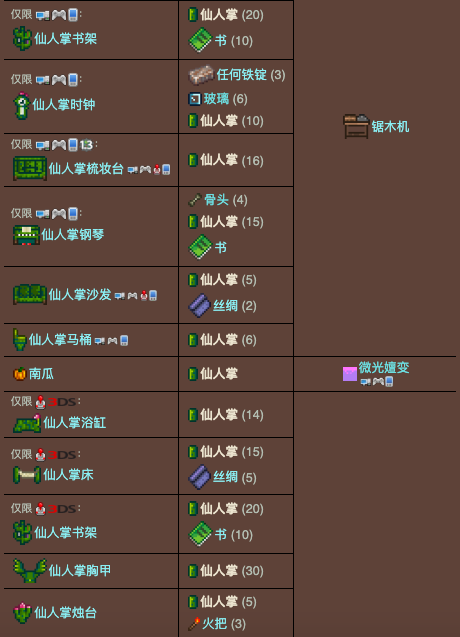This screenshot has width=460, height=637.
Task: Click the cactus breastplate icon
Action: (x=30, y=571)
